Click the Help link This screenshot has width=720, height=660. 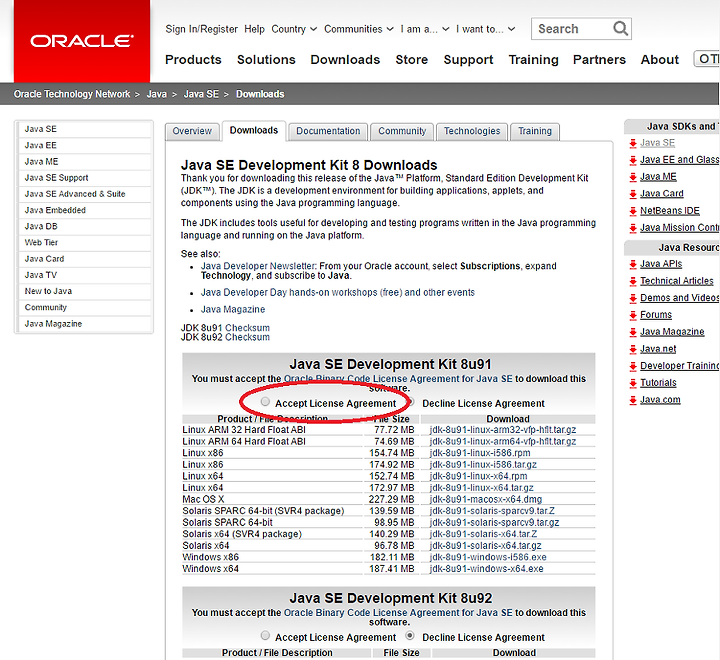pos(254,29)
